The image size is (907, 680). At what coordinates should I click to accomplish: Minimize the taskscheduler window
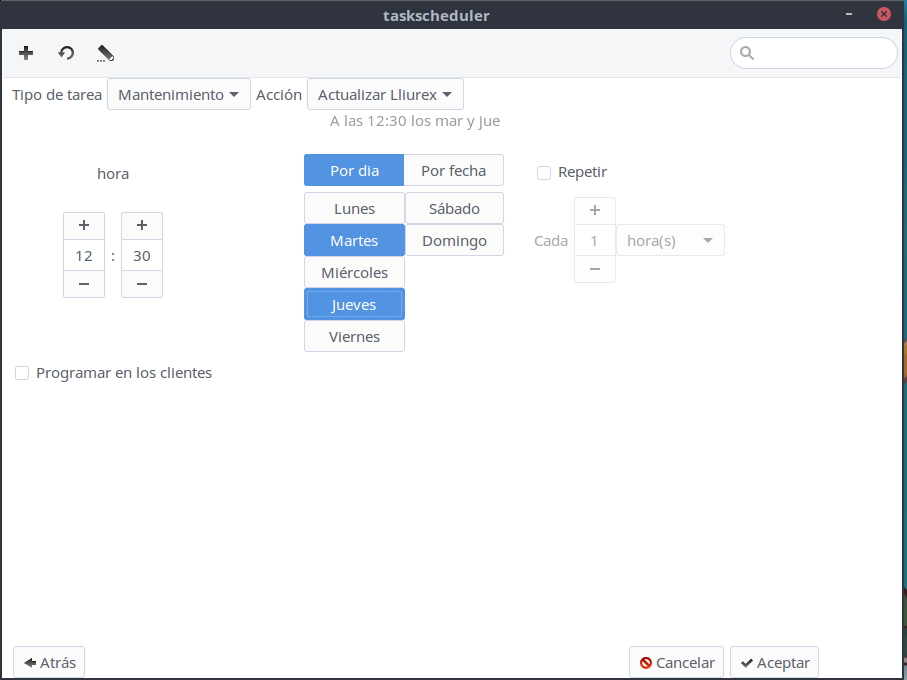click(849, 14)
